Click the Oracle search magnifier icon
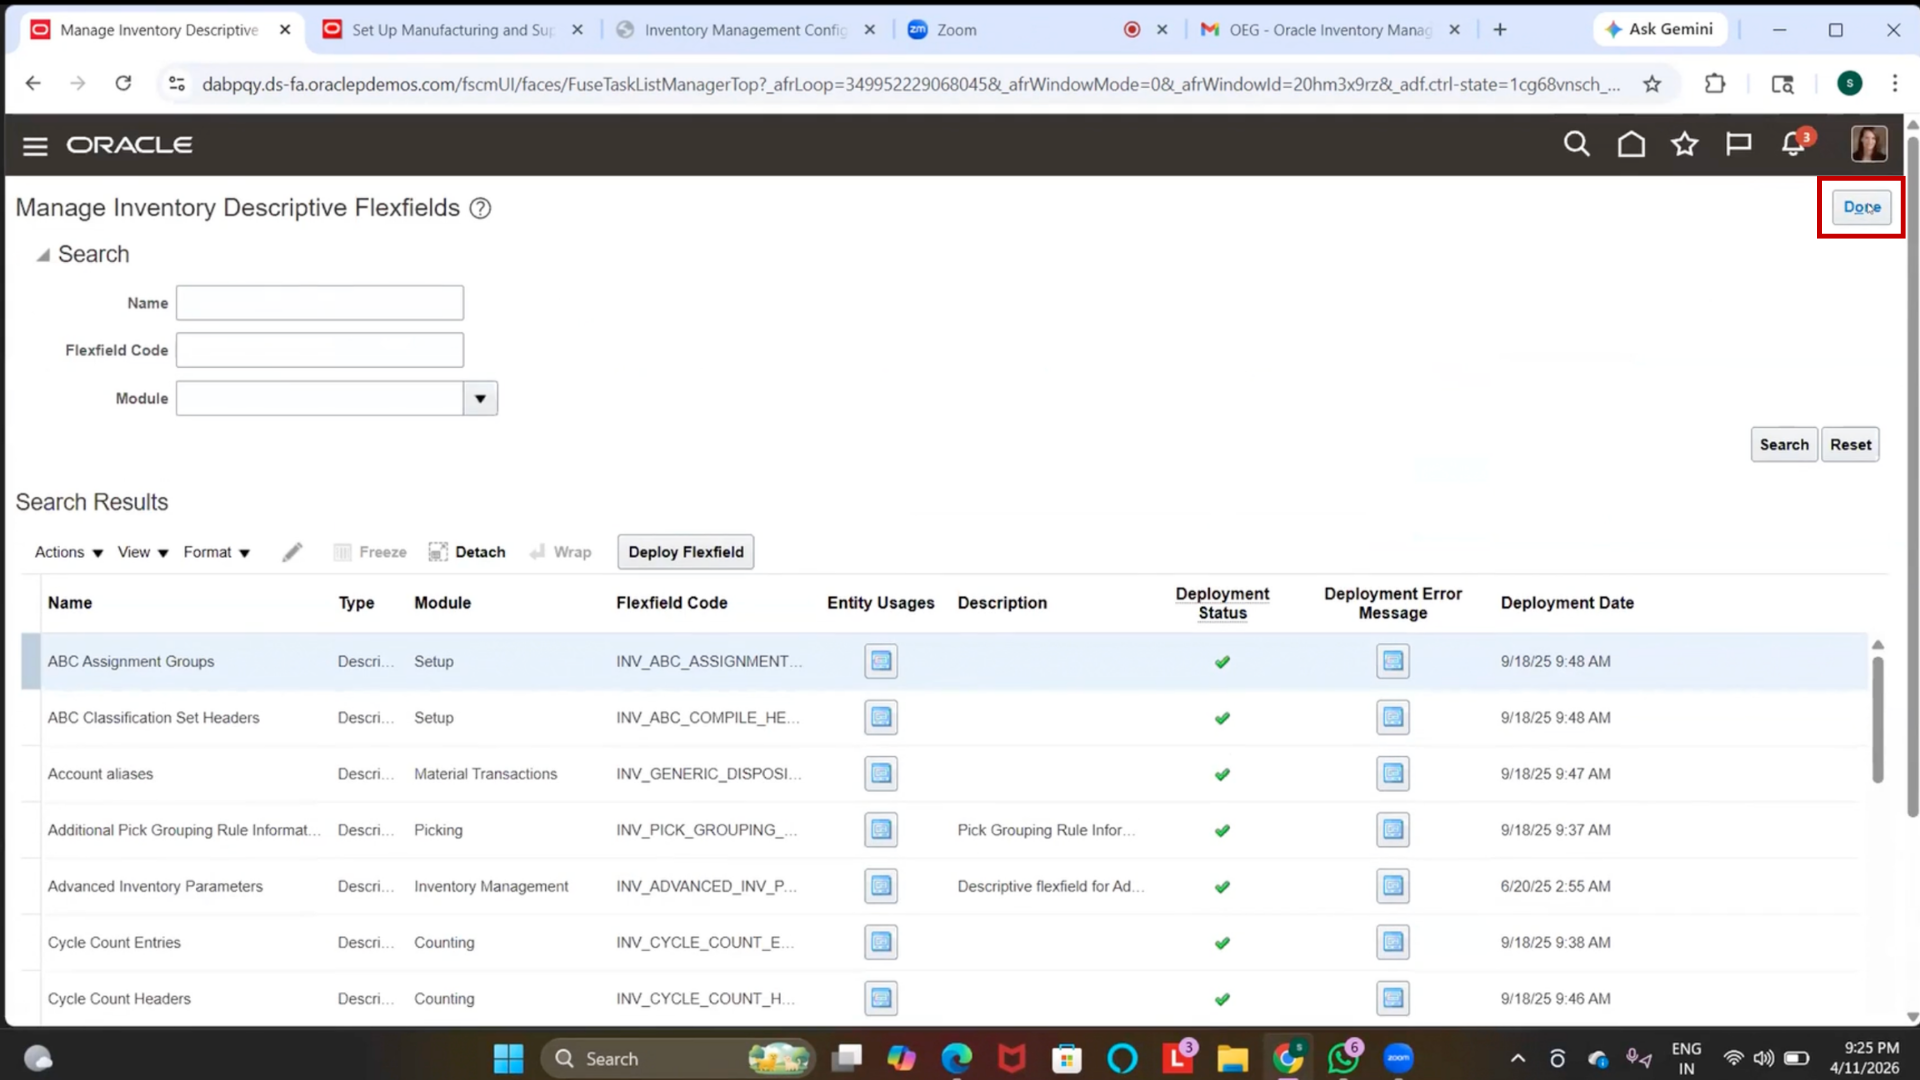1920x1080 pixels. 1577,144
